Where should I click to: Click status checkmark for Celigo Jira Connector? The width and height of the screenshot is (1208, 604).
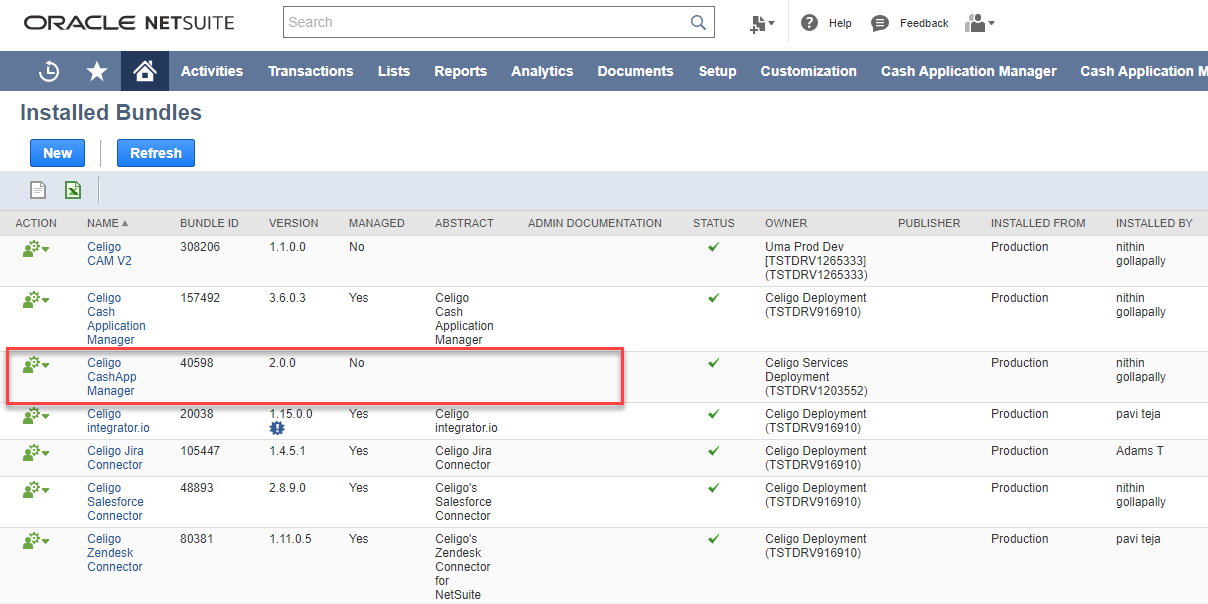tap(713, 451)
